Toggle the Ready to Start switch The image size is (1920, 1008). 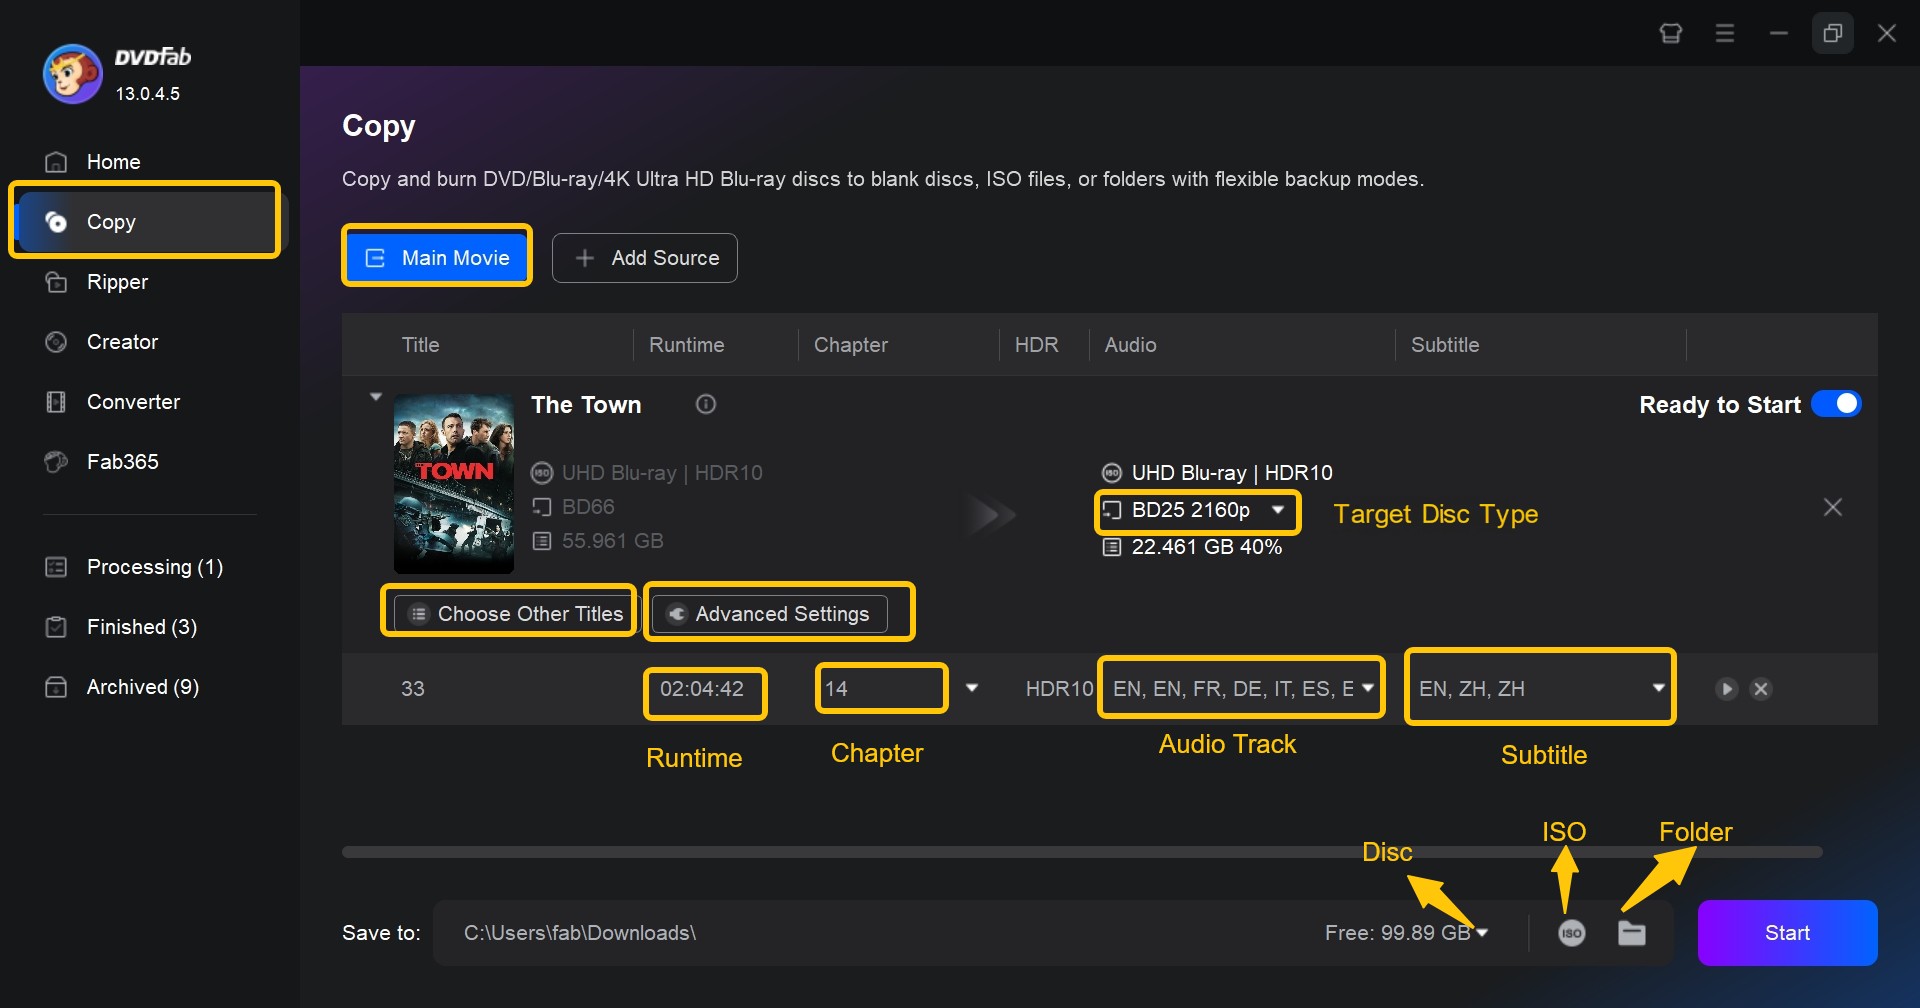click(x=1836, y=404)
